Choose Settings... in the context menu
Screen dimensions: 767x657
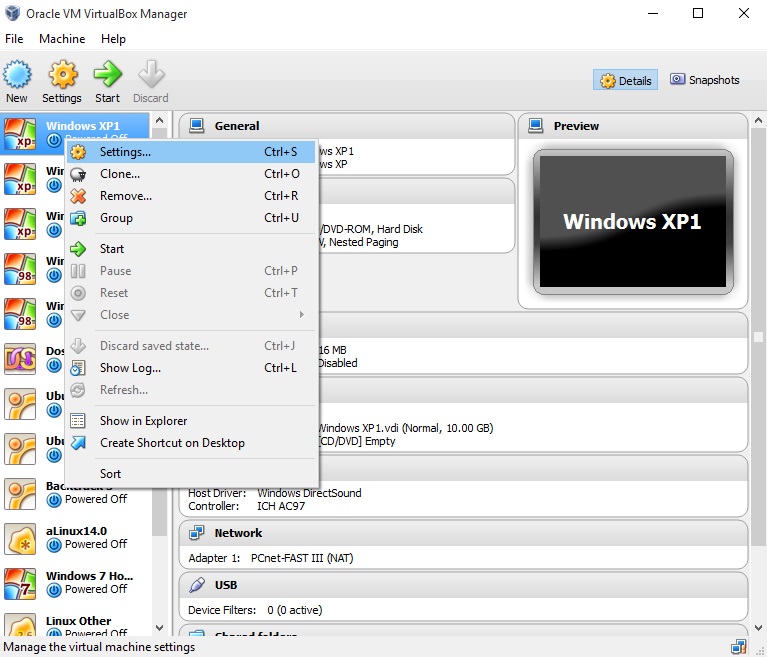[x=192, y=152]
